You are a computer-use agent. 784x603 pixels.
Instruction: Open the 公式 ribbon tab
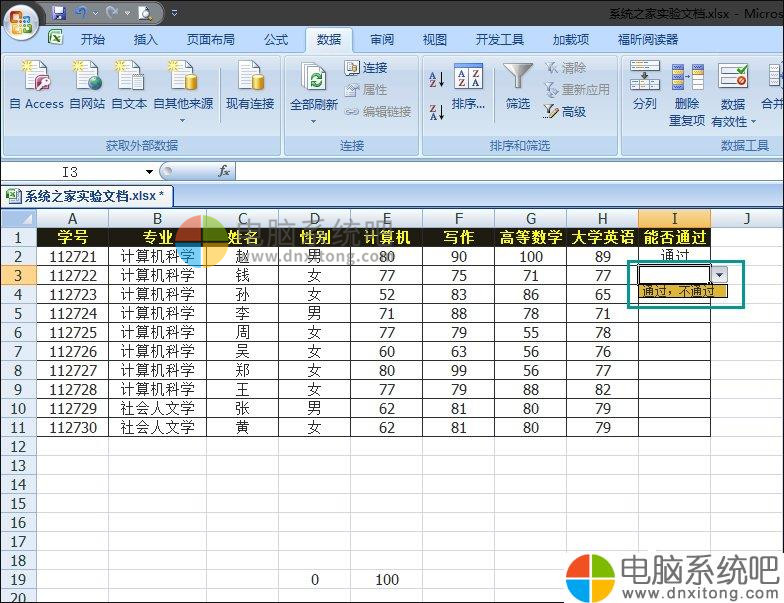[x=276, y=40]
